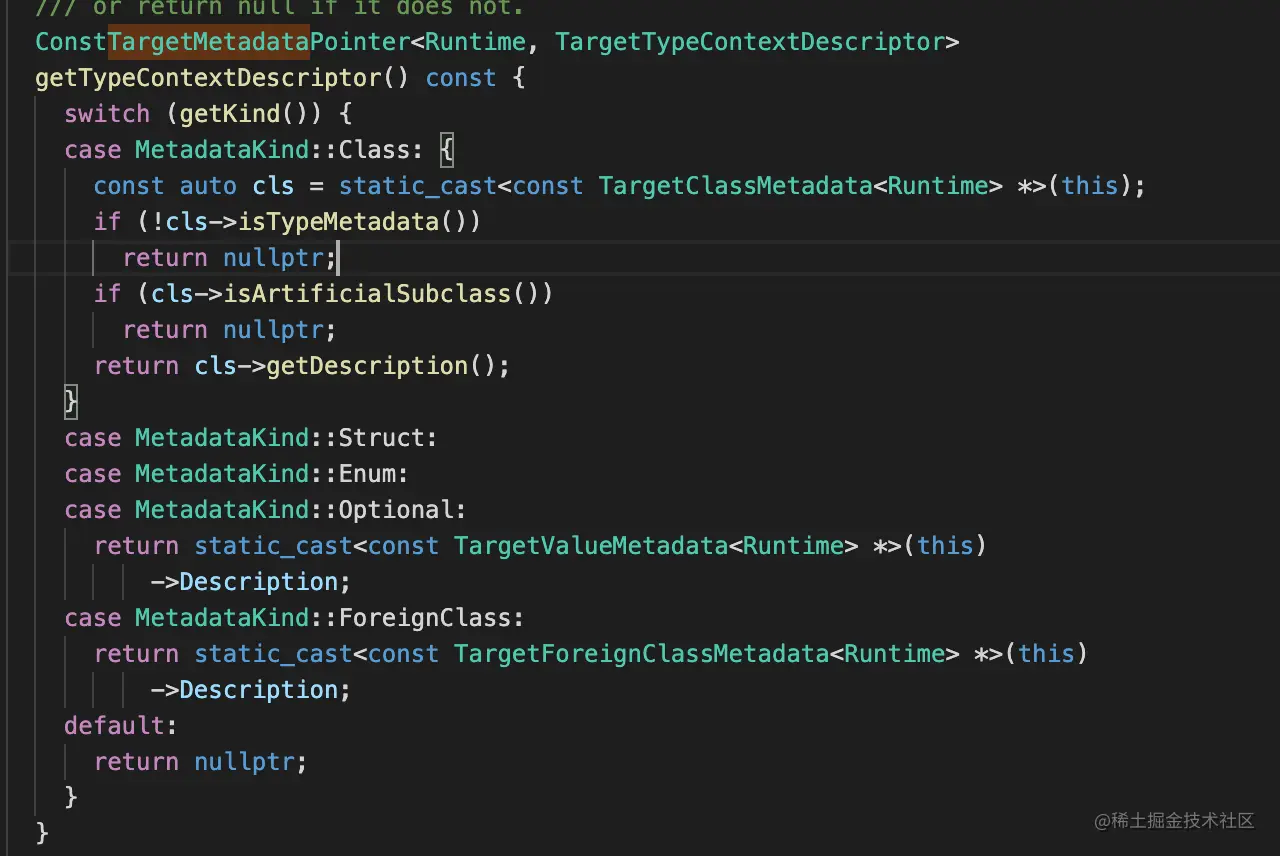Click the ForeignClass case label

click(295, 618)
